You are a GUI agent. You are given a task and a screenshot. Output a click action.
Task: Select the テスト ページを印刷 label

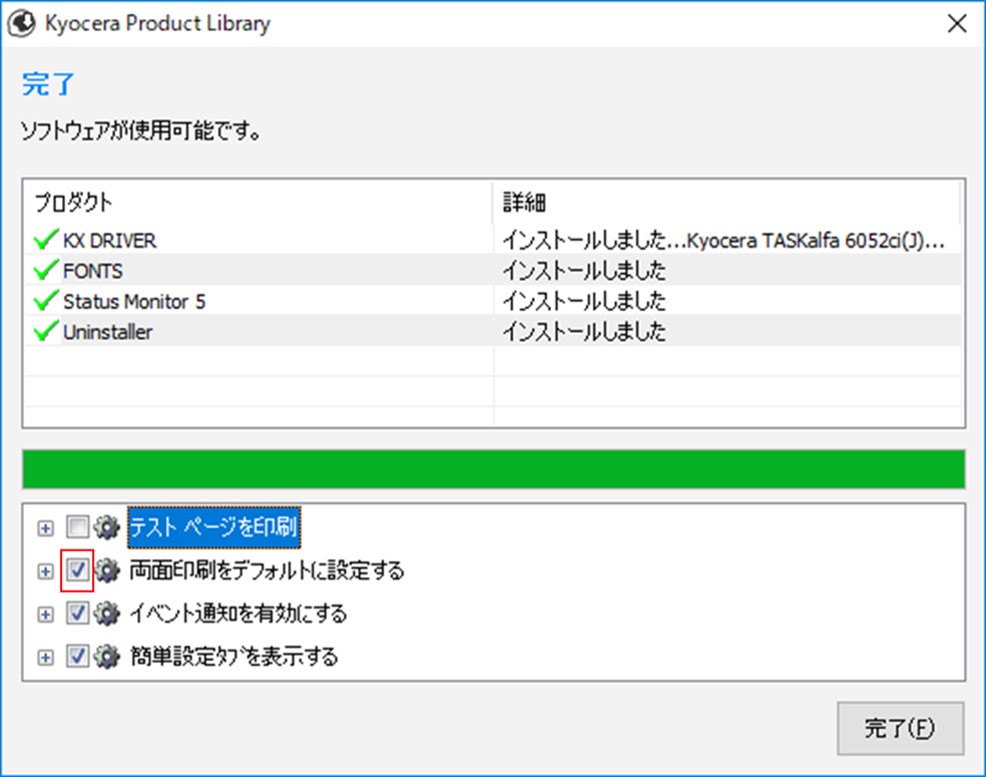(214, 527)
